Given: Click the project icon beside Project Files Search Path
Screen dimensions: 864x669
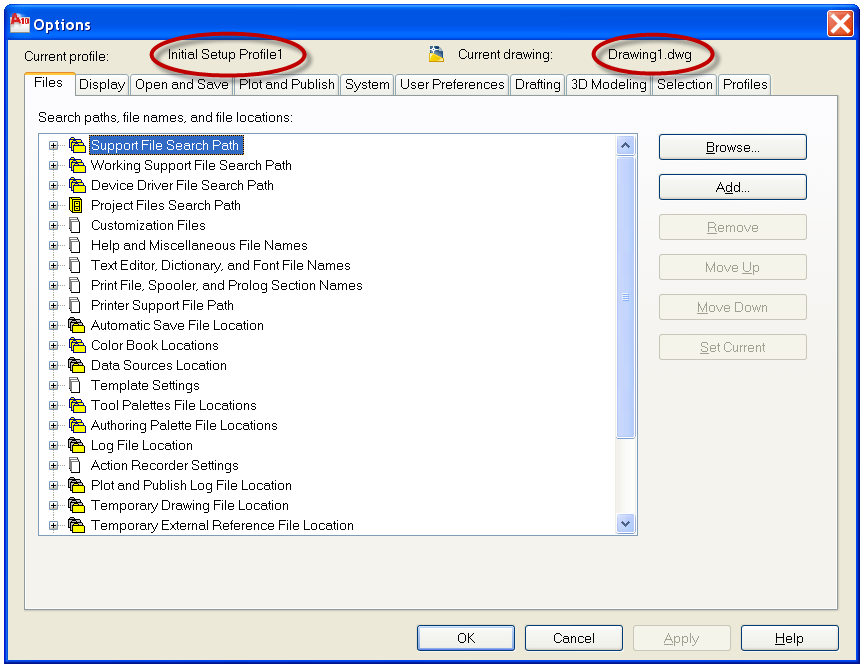Looking at the screenshot, I should pos(76,206).
